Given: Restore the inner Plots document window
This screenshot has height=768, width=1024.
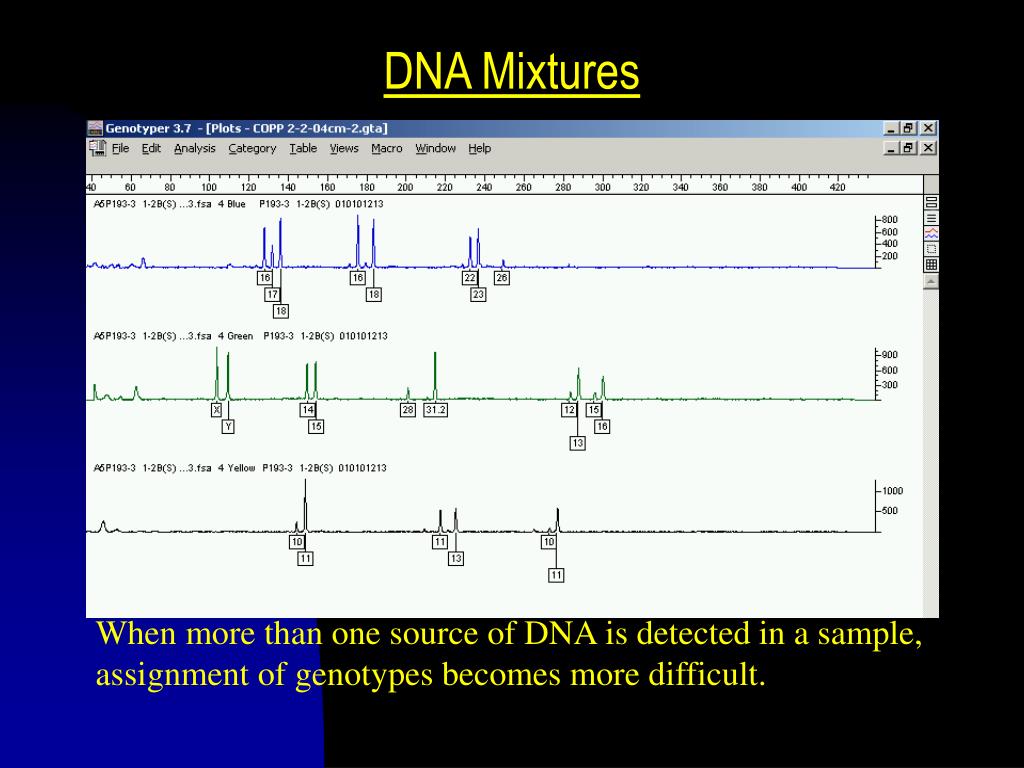Looking at the screenshot, I should pyautogui.click(x=908, y=148).
